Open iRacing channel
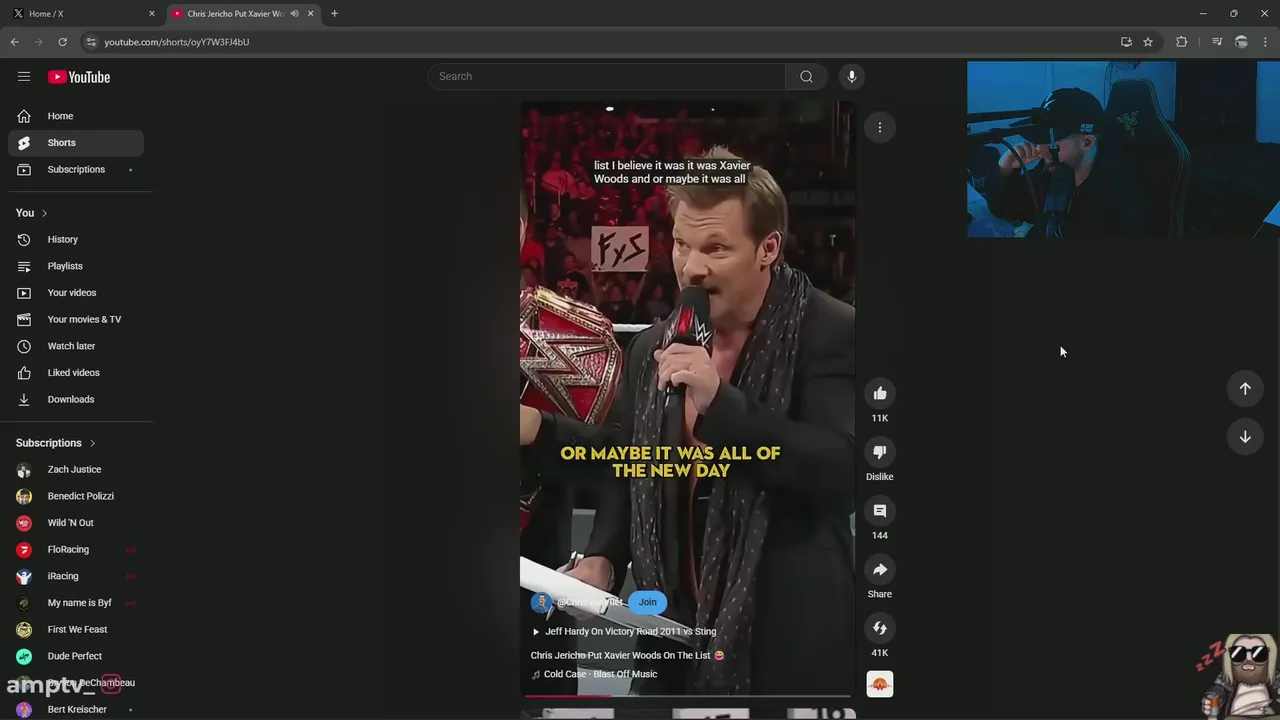Screen dimensions: 1280x720 coord(76,576)
